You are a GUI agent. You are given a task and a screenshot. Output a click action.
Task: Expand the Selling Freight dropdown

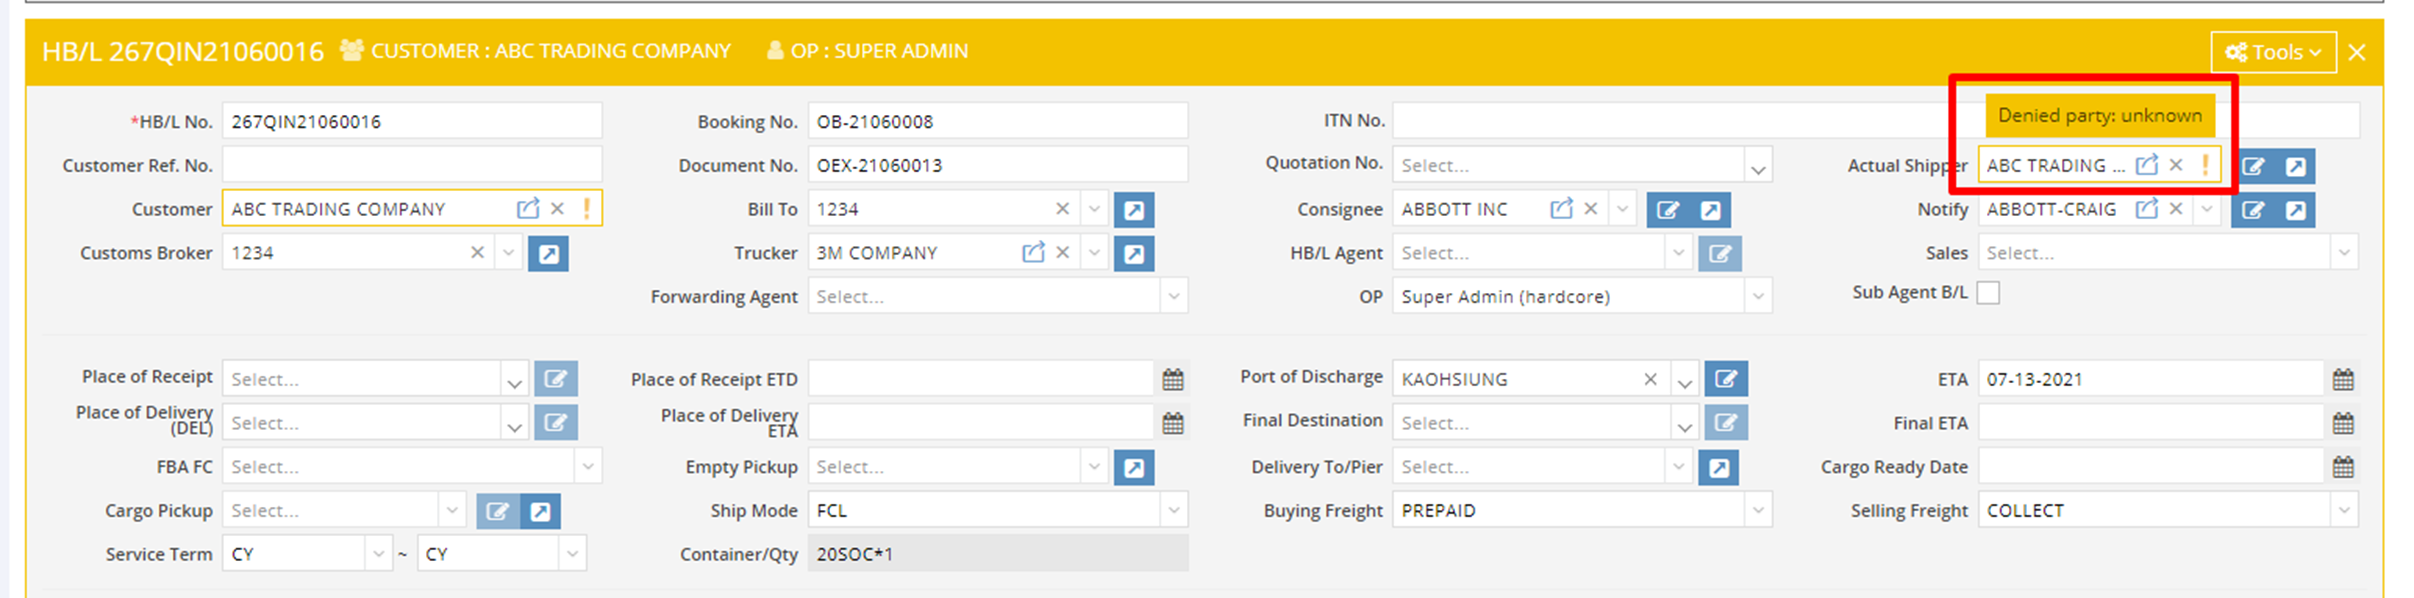pos(2343,511)
